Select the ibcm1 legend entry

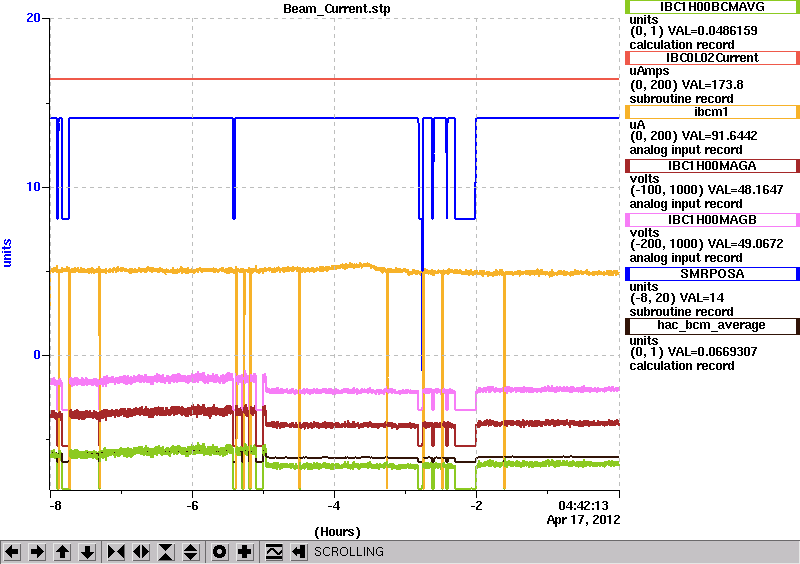click(x=712, y=112)
